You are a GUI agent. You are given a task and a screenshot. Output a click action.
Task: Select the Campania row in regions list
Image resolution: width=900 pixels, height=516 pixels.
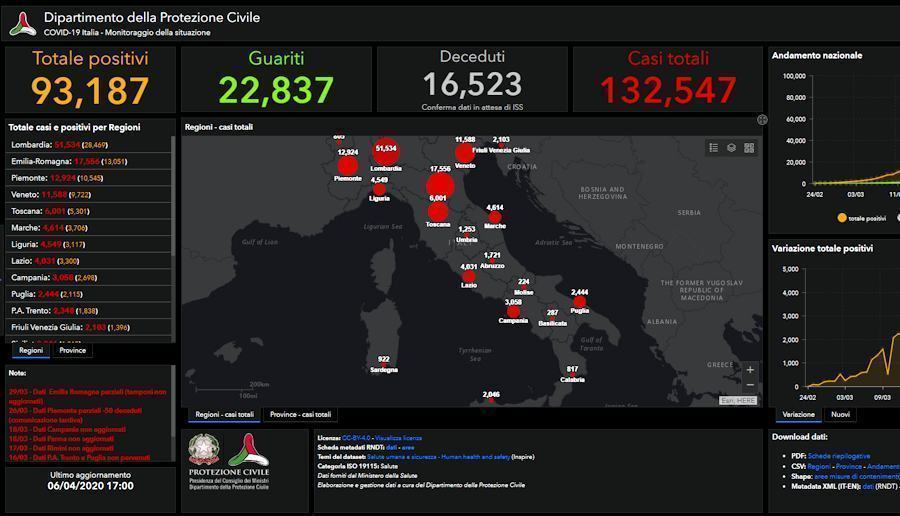click(x=88, y=278)
